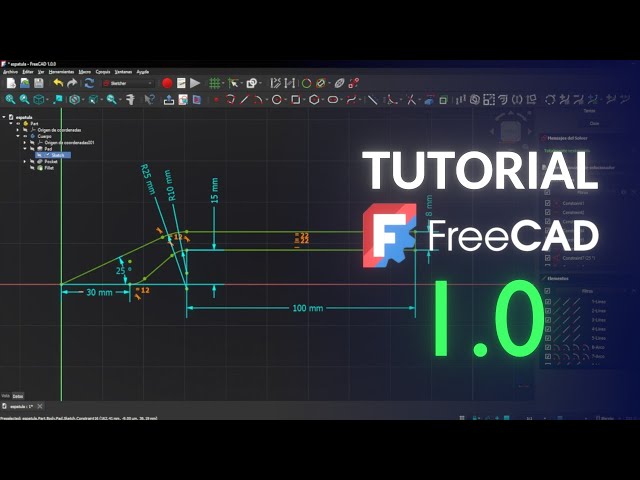Open the Ver menu
The image size is (640, 480).
(x=41, y=72)
